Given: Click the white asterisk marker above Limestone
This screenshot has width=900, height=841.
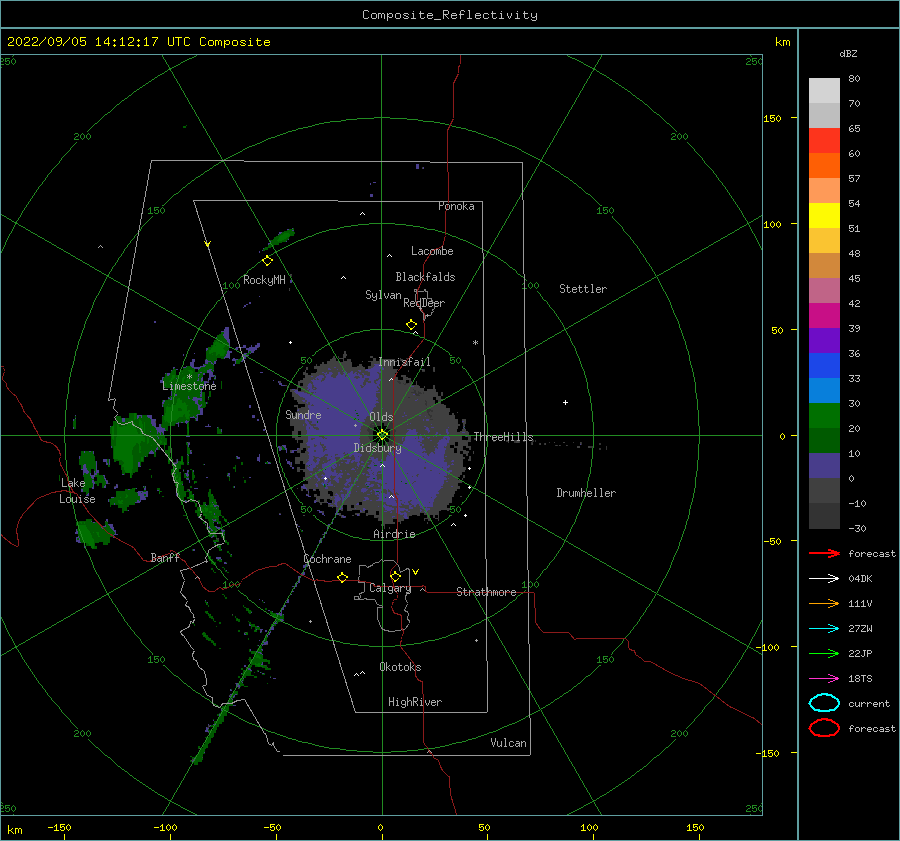Looking at the screenshot, I should click(189, 377).
